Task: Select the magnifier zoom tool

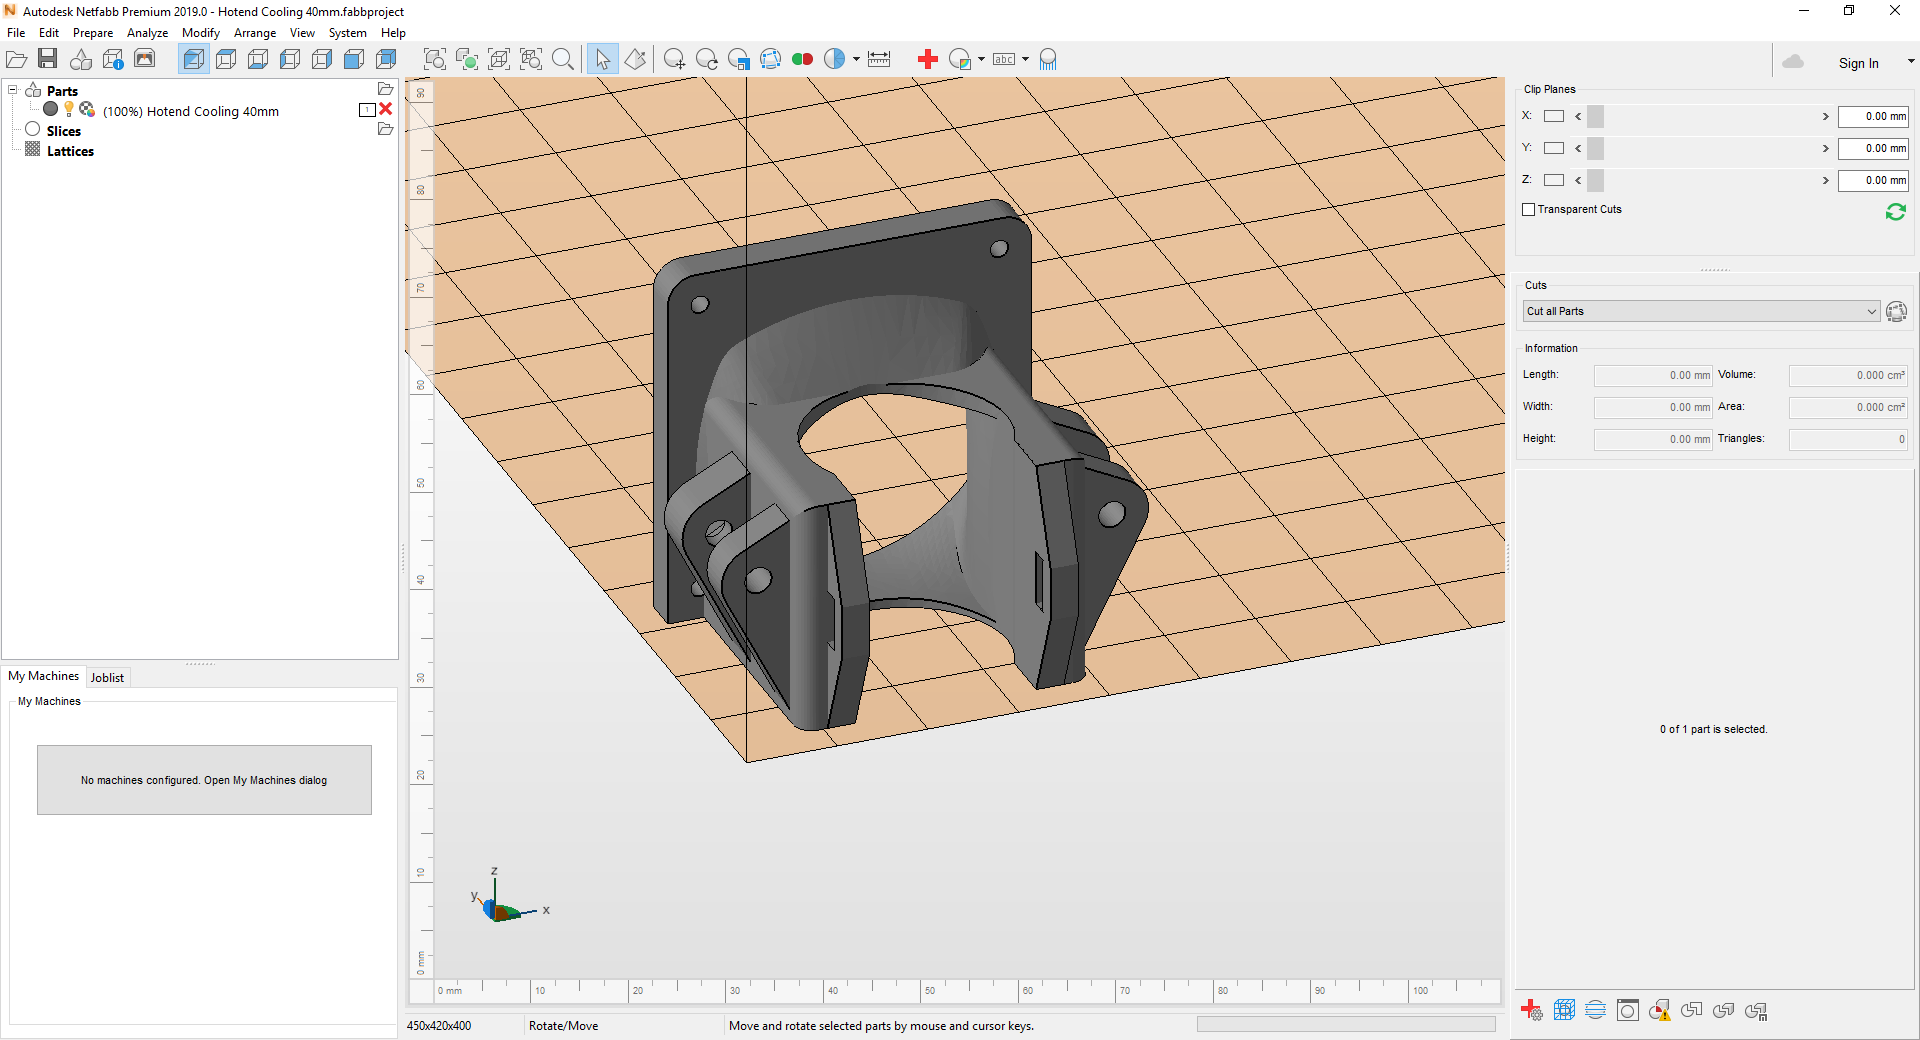Action: (563, 59)
